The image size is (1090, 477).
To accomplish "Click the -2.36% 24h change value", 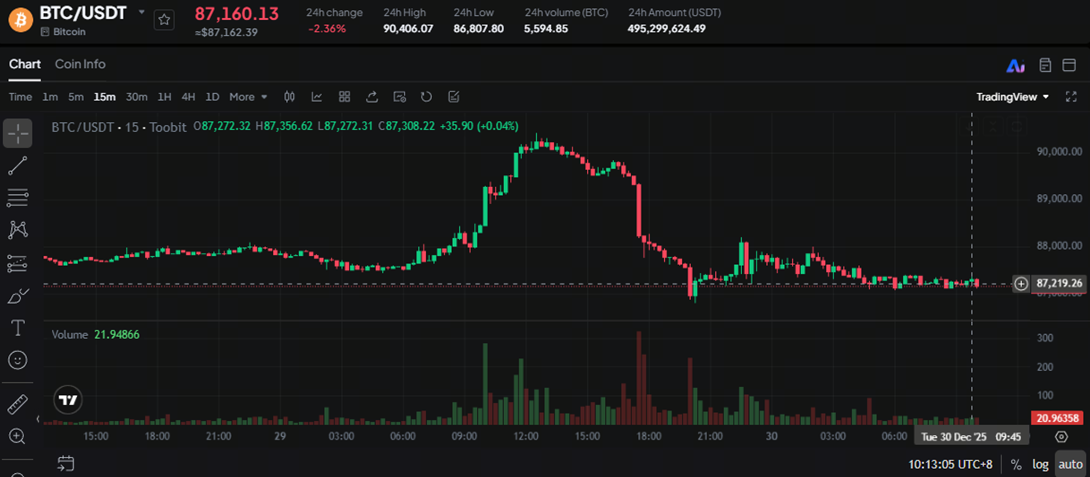I will (x=326, y=29).
